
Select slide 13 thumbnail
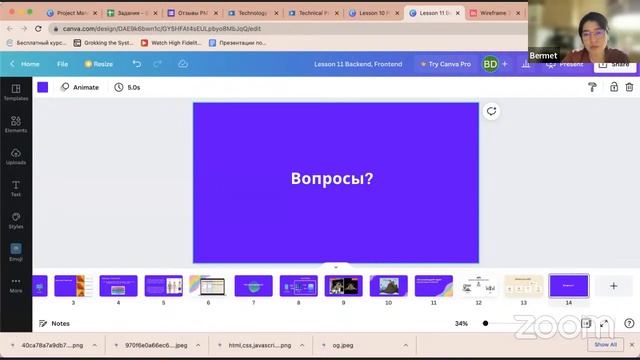(524, 286)
